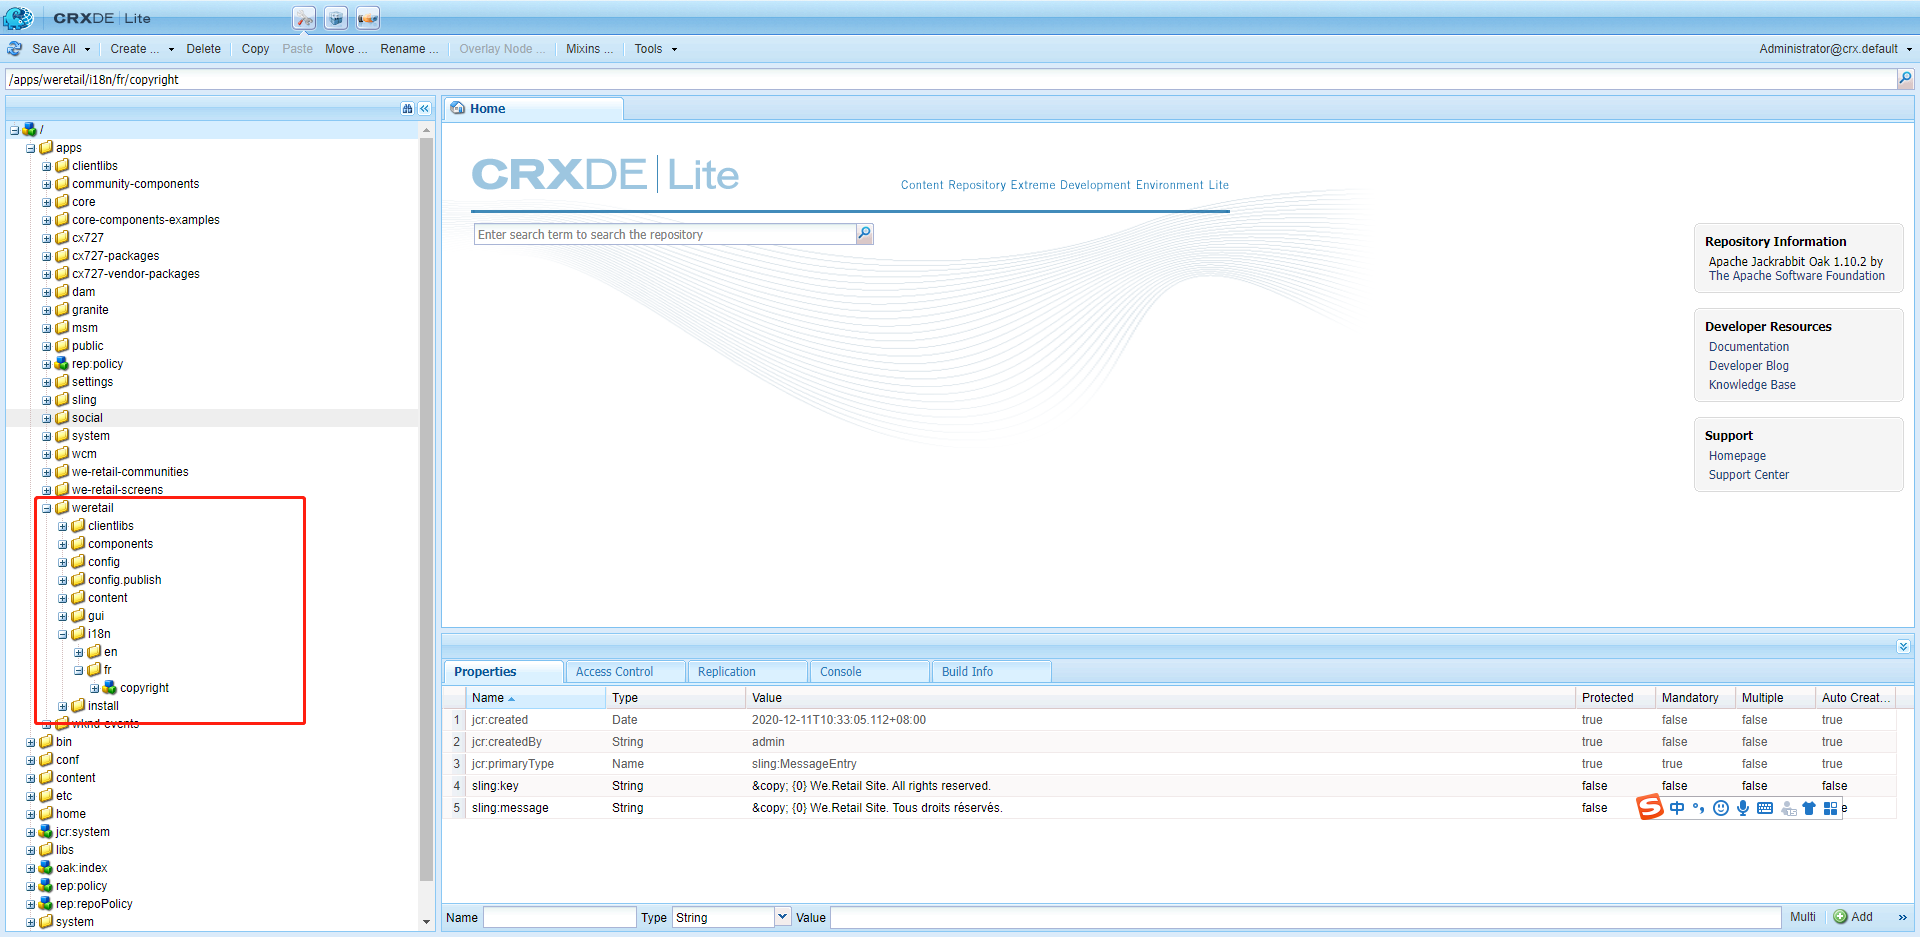Screen dimensions: 1920x937
Task: Click the Multi button in the property bar
Action: 1803,917
